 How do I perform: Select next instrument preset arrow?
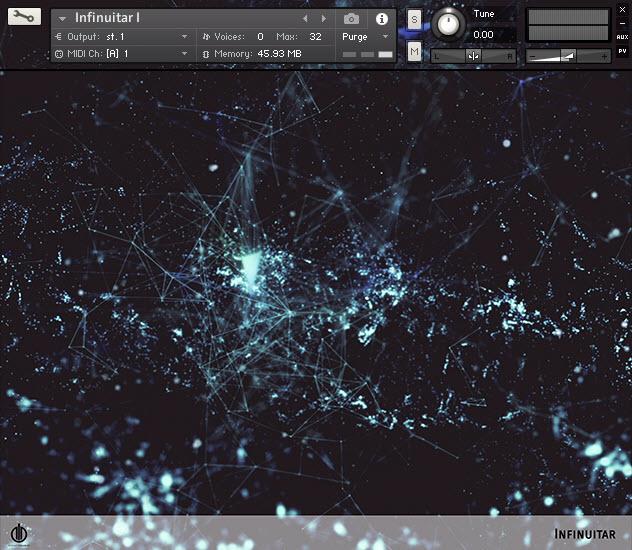tap(323, 19)
